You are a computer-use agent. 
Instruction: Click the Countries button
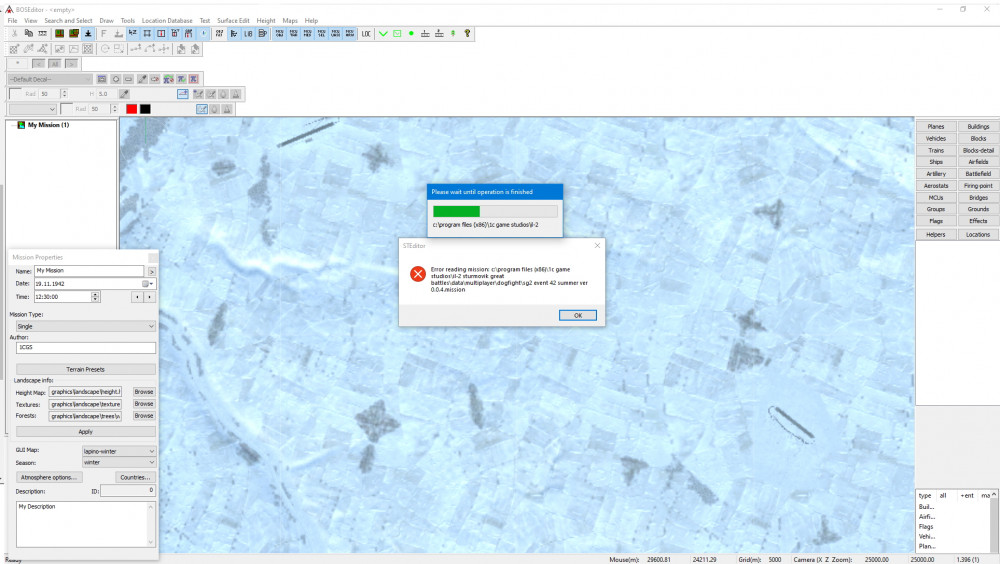[x=135, y=477]
